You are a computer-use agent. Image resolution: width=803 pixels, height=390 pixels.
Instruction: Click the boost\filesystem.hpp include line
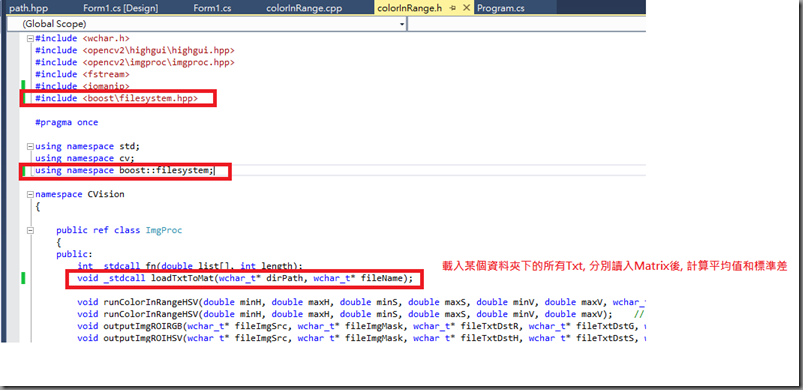tap(116, 98)
